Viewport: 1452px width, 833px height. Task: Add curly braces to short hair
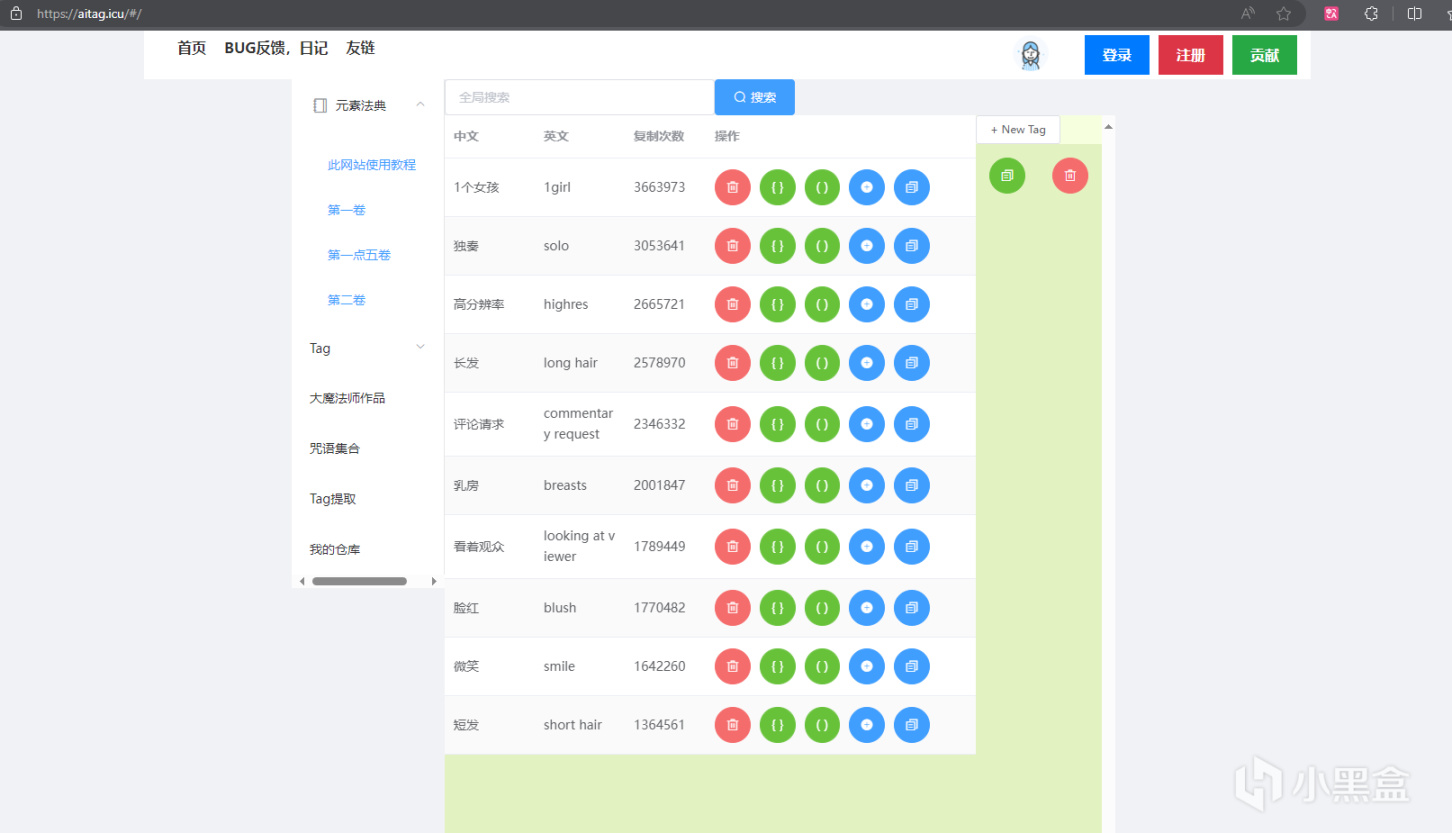point(777,725)
